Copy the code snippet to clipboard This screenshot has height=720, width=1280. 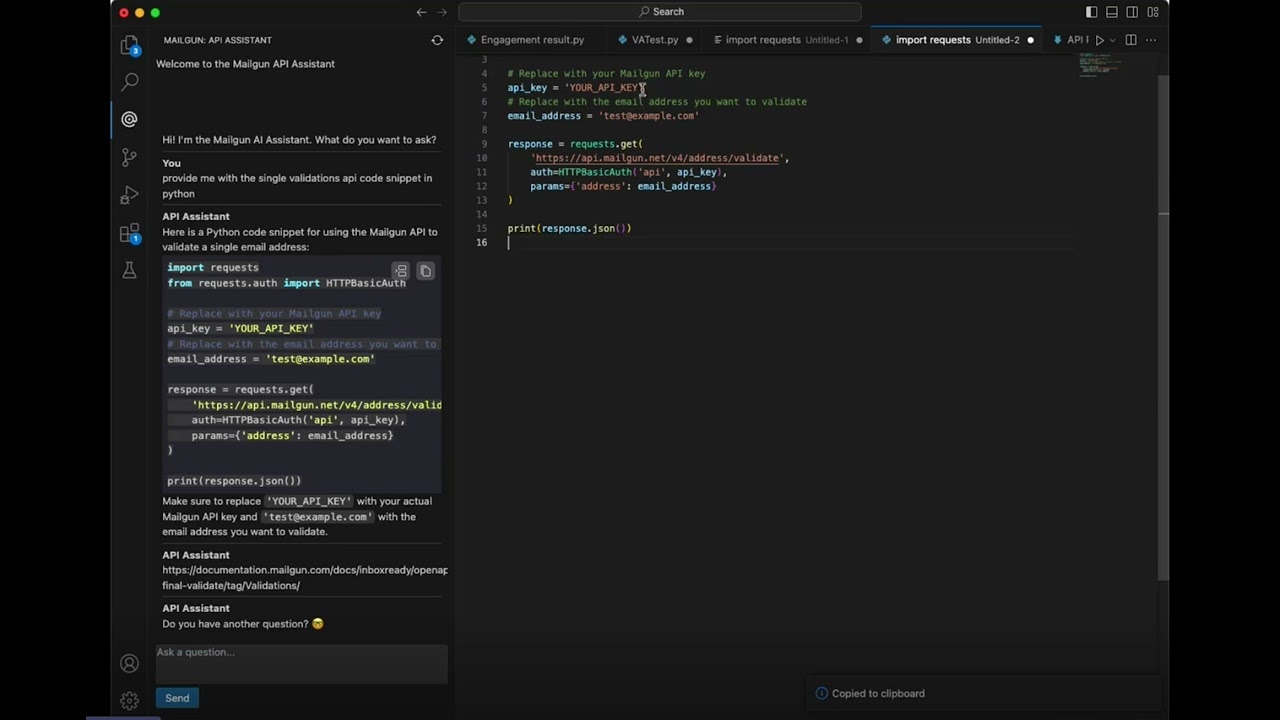pyautogui.click(x=425, y=271)
